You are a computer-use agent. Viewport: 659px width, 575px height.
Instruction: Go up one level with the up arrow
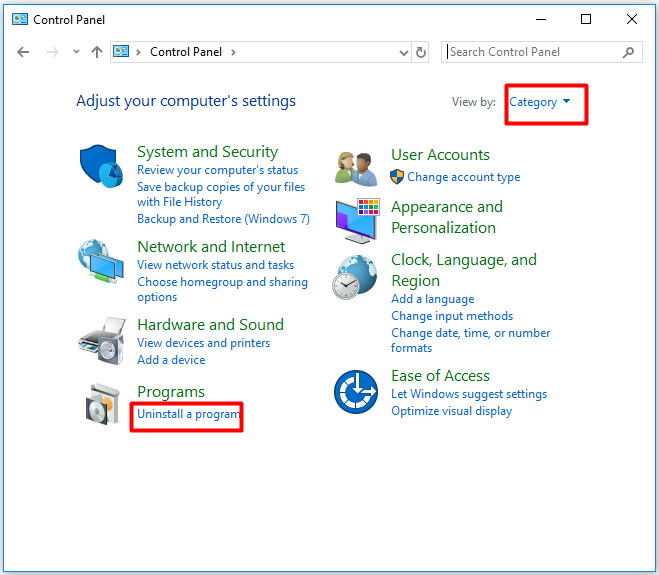pyautogui.click(x=97, y=52)
